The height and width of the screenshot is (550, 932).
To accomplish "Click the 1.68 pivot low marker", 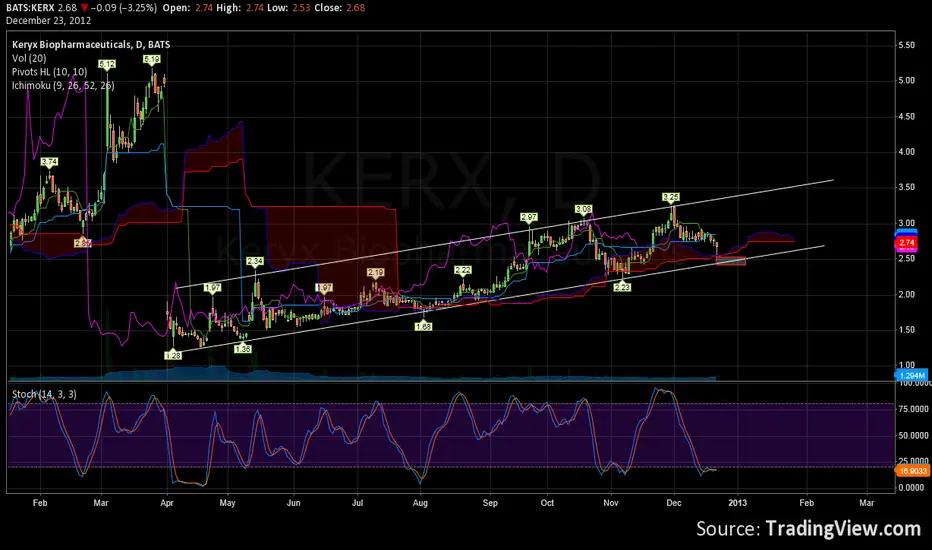I will 423,326.
